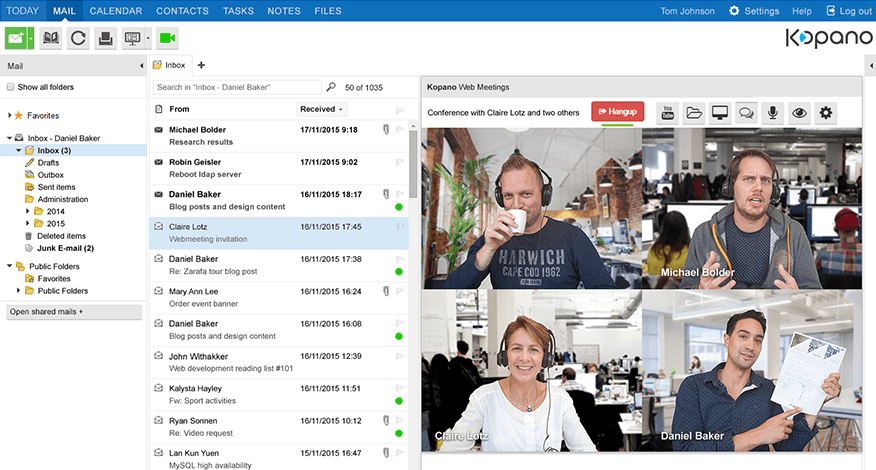Click the print icon in toolbar

[105, 39]
